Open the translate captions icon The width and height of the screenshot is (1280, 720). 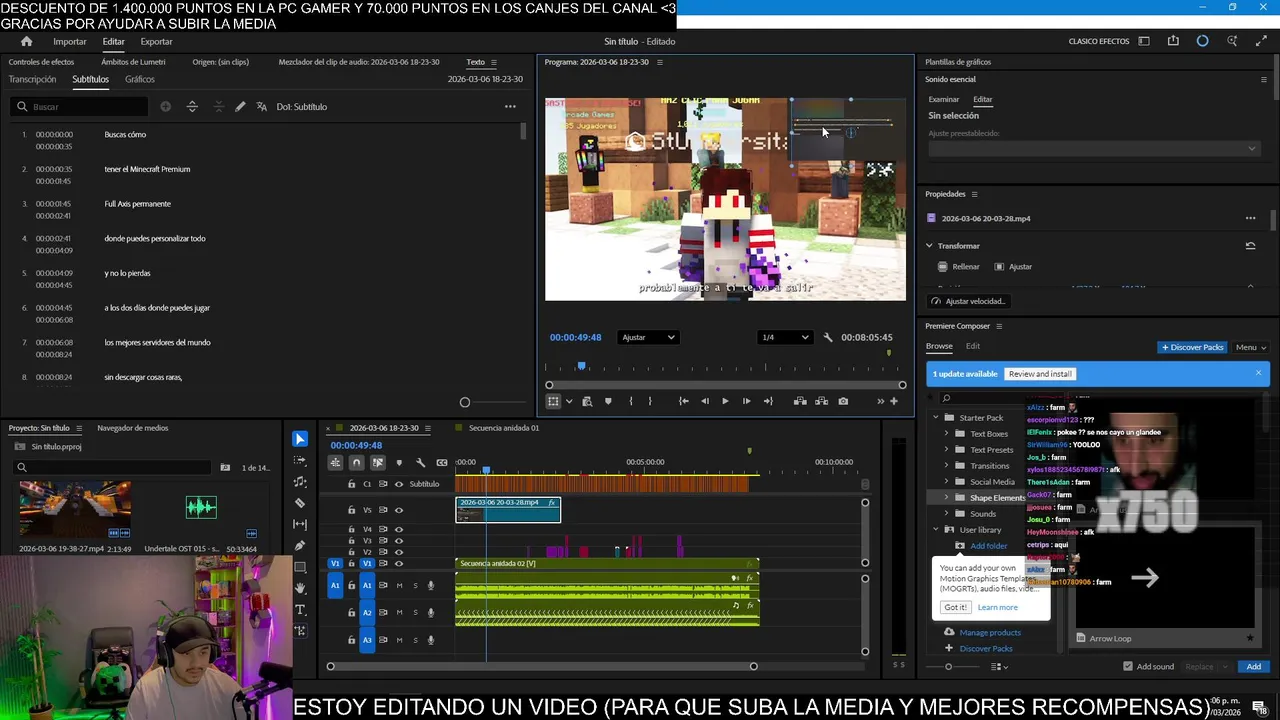(262, 107)
